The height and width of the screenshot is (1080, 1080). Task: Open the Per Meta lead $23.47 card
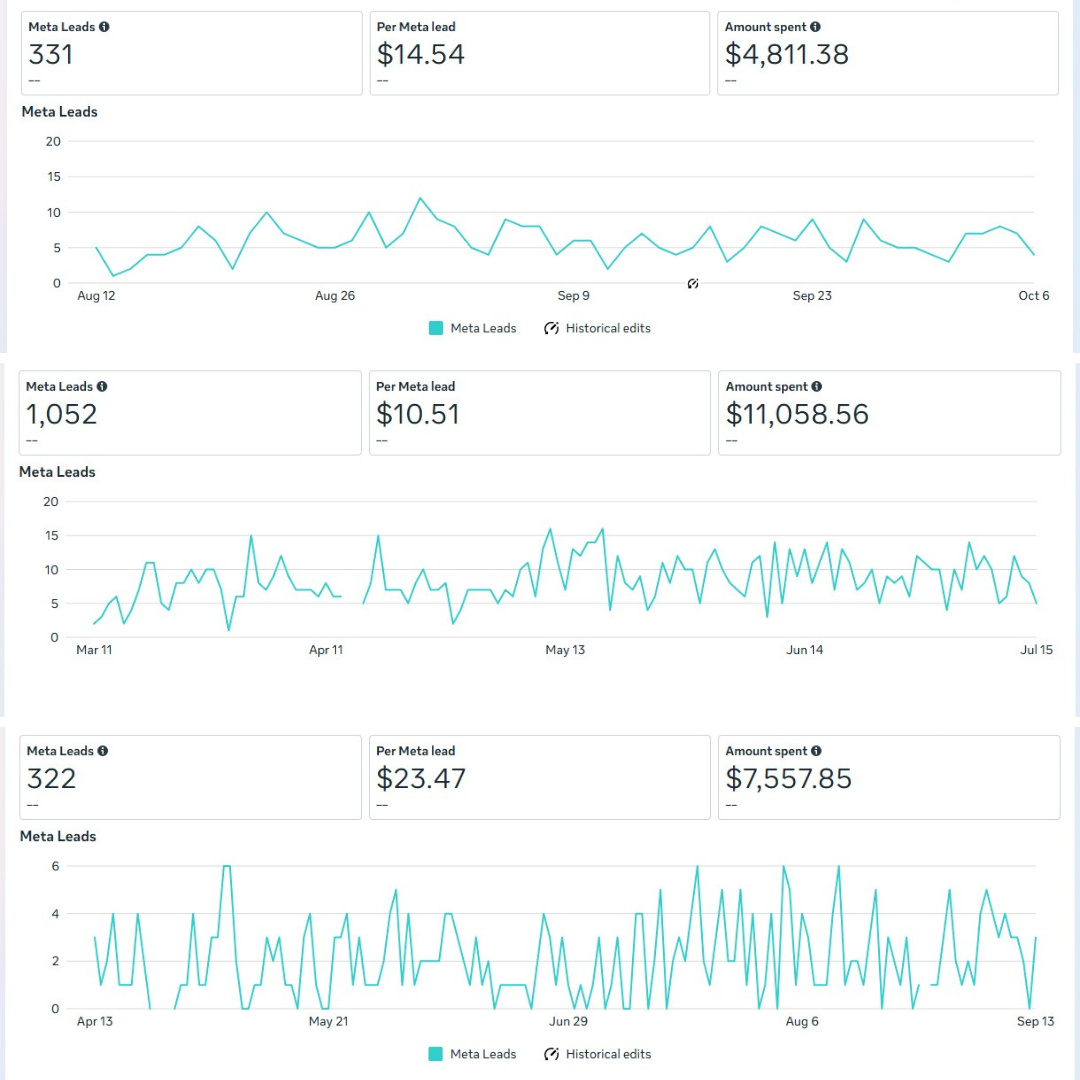(x=539, y=777)
